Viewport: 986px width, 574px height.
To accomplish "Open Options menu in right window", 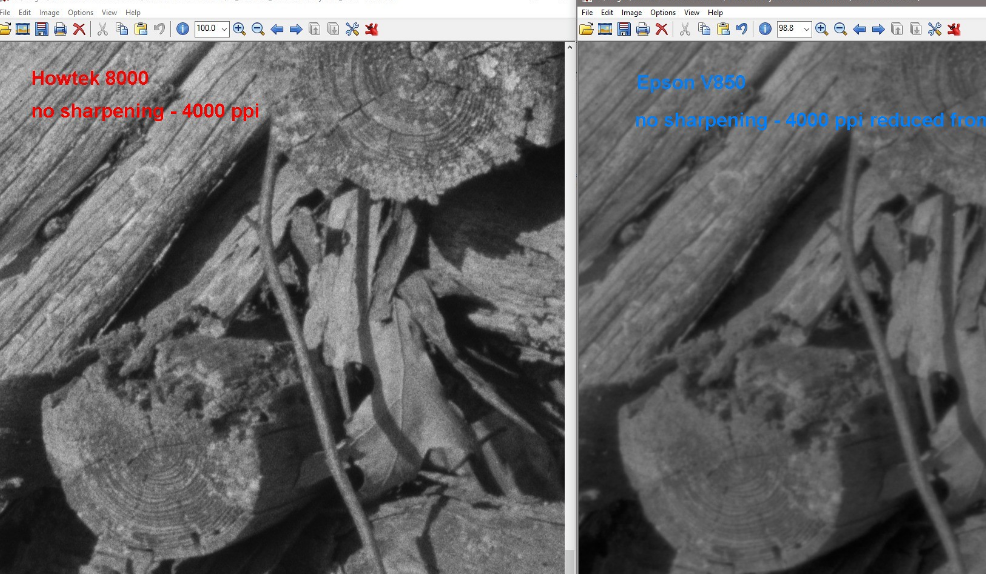I will [x=662, y=12].
